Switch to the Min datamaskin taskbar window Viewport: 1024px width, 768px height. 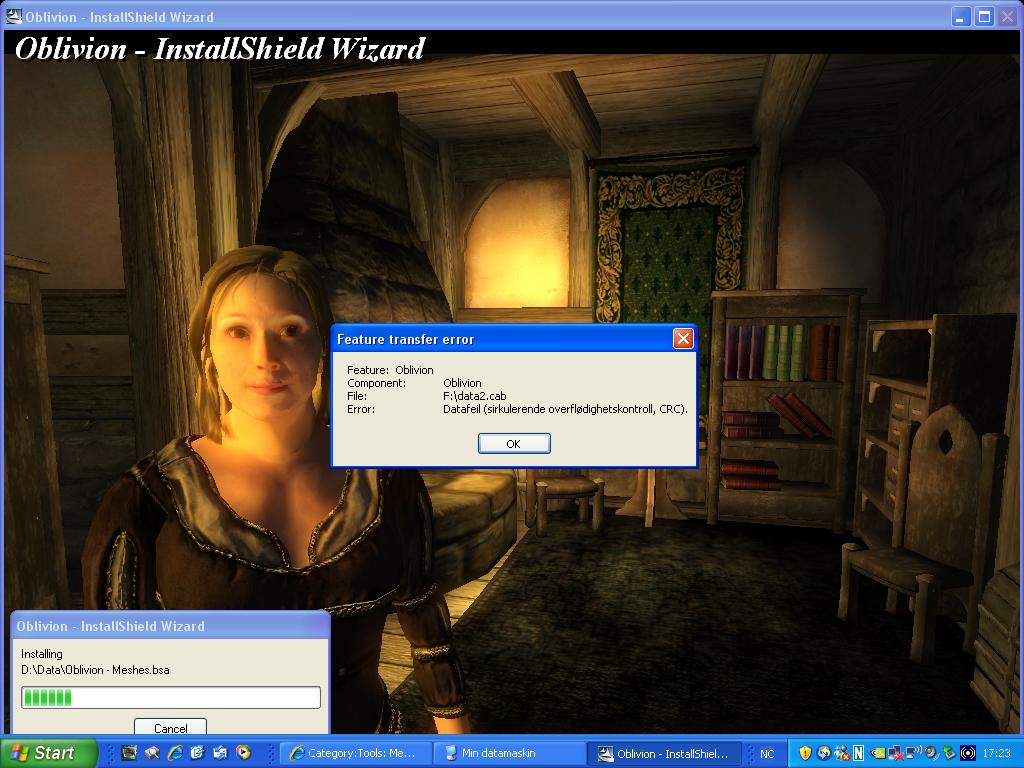click(x=509, y=753)
